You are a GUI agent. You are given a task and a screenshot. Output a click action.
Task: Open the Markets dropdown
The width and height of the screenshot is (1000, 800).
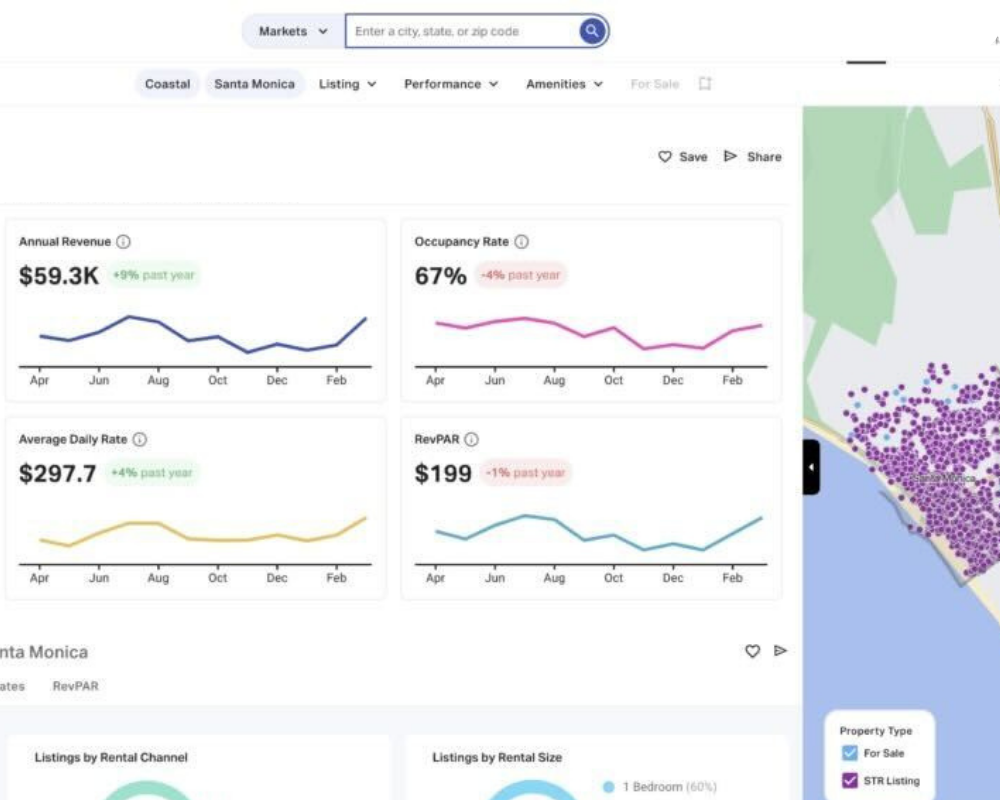pos(293,31)
